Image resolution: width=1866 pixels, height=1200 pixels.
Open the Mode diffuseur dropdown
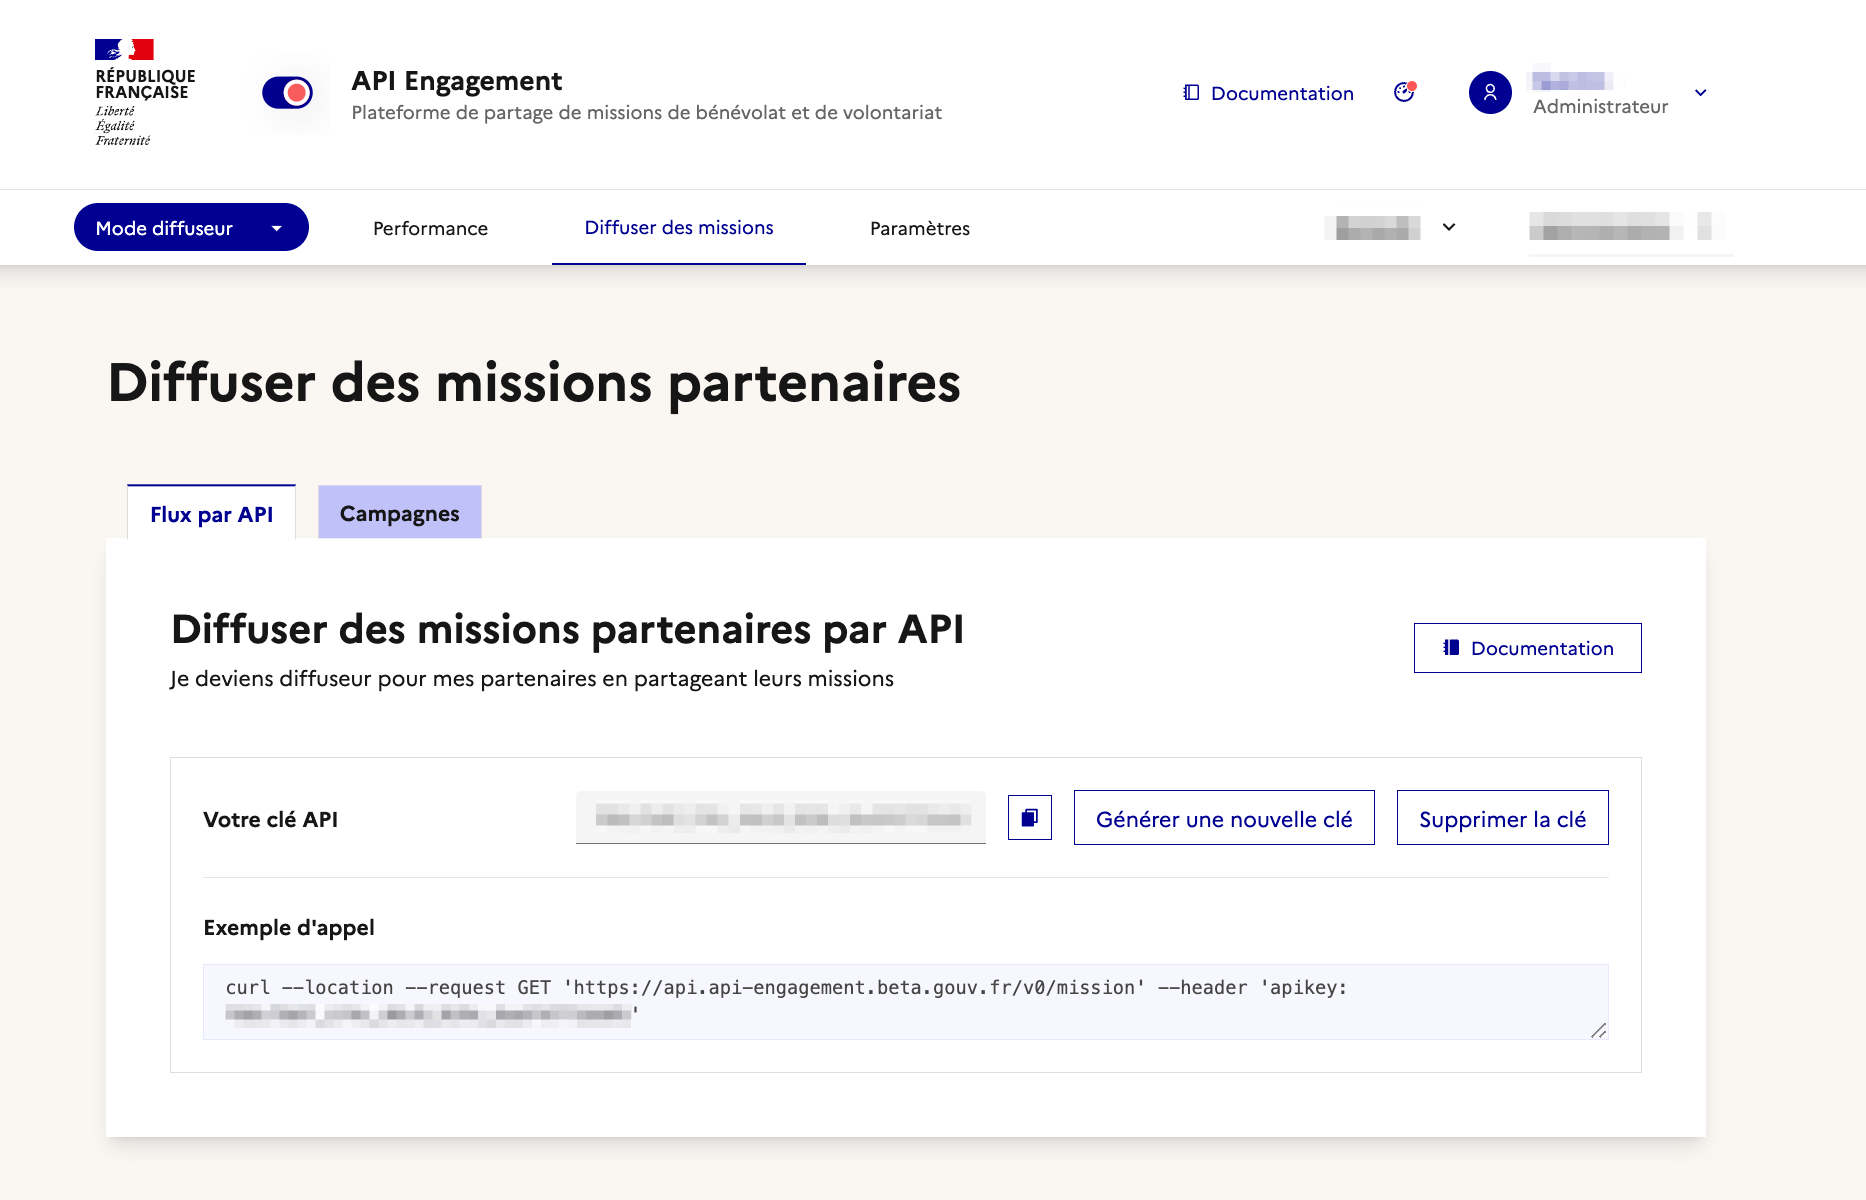click(191, 228)
